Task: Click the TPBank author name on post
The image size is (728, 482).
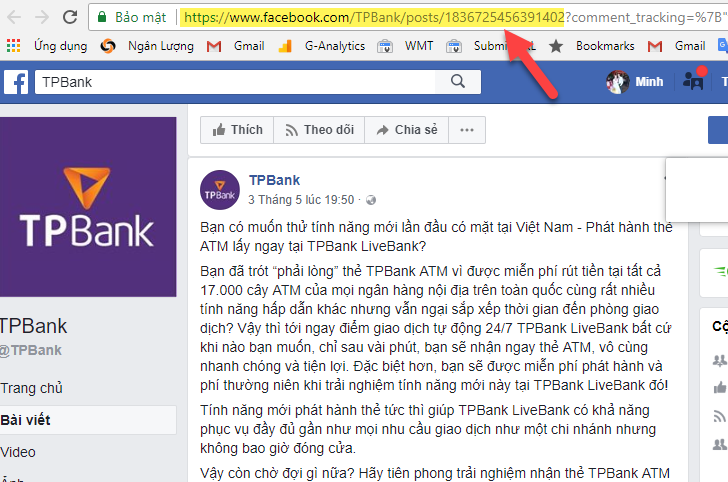Action: coord(274,180)
